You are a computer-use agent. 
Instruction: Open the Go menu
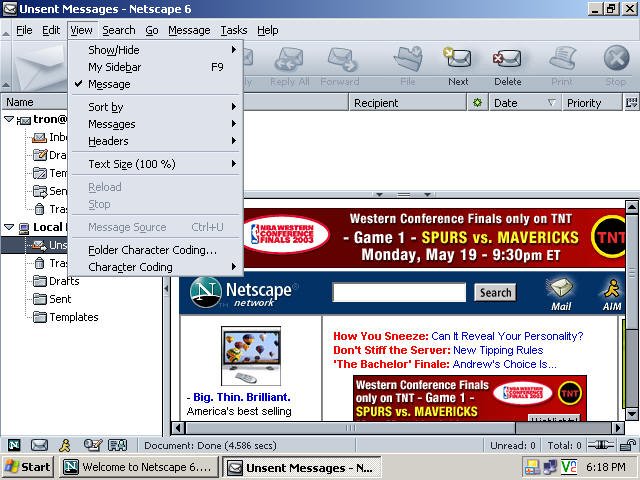tap(152, 30)
